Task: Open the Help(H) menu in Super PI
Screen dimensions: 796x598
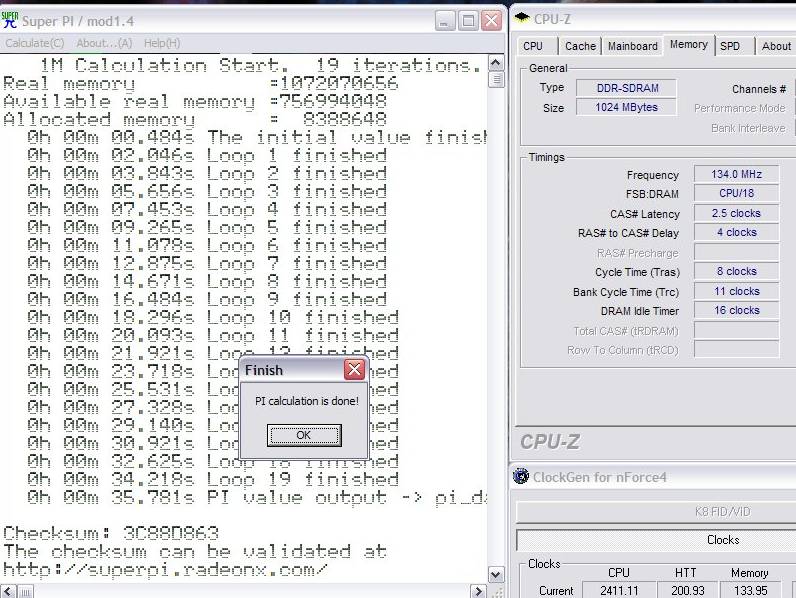Action: pyautogui.click(x=162, y=43)
